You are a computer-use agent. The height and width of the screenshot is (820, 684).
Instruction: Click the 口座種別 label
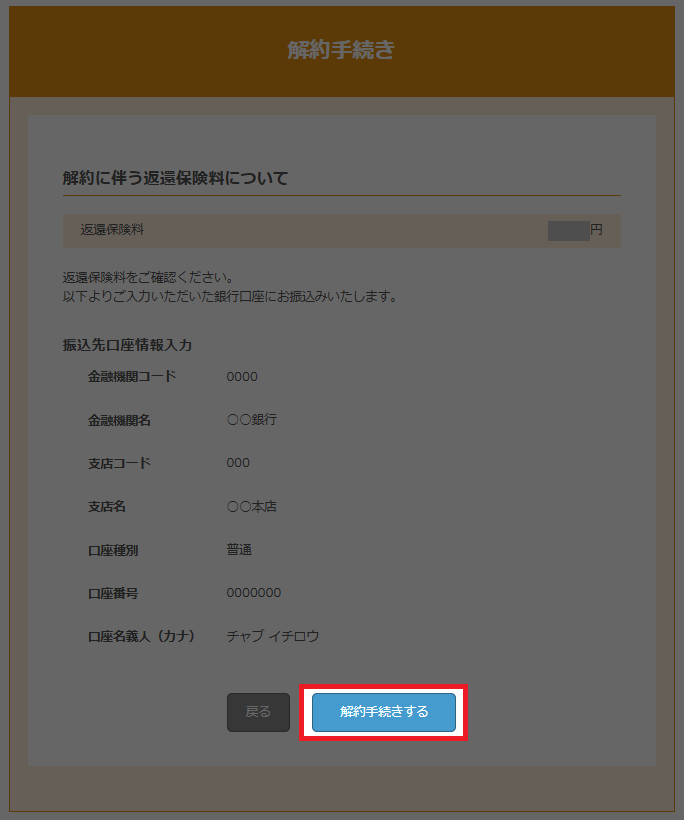point(113,550)
